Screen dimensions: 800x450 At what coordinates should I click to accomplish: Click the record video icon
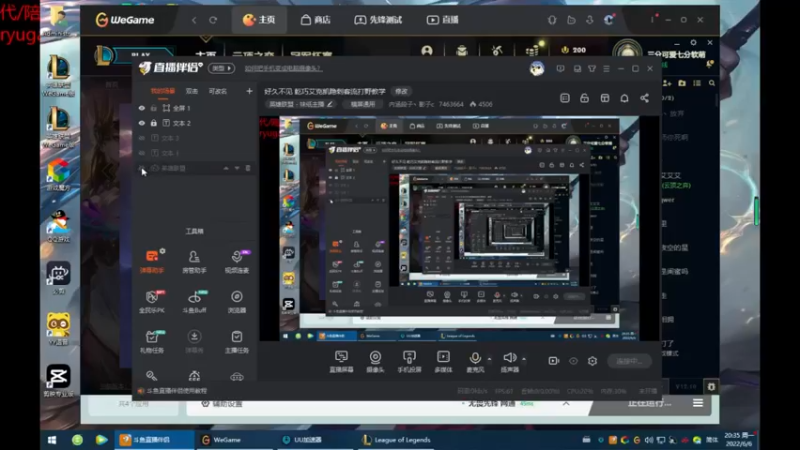point(554,361)
